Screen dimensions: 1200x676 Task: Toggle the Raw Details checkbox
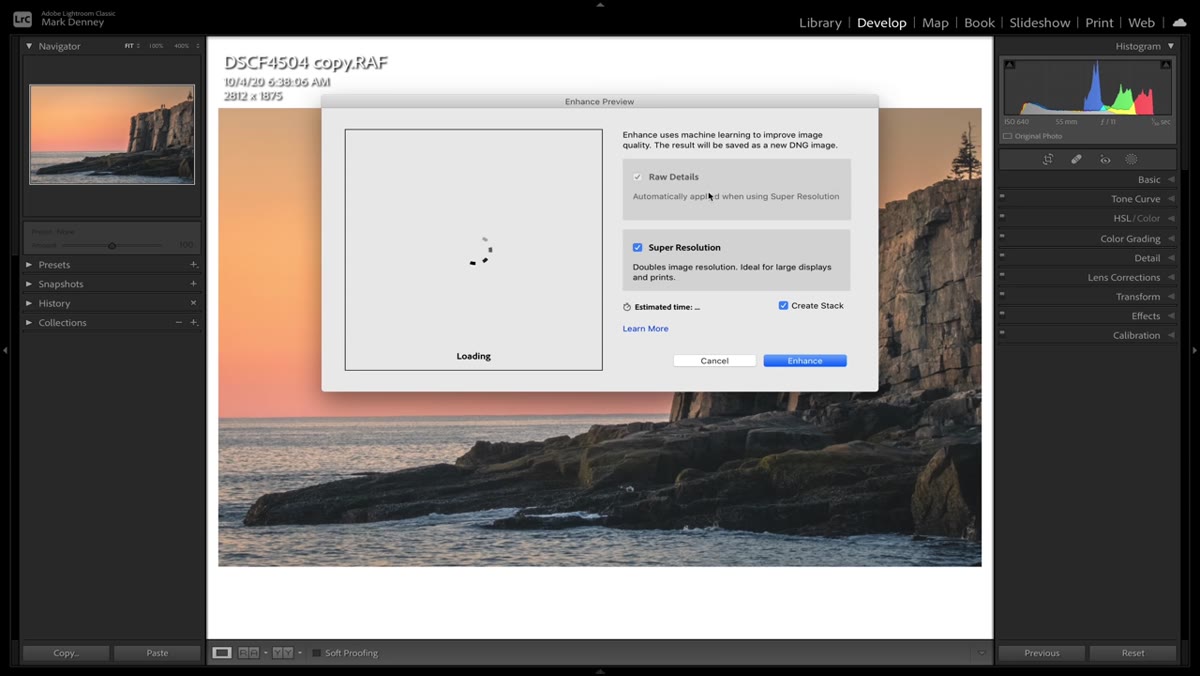637,177
